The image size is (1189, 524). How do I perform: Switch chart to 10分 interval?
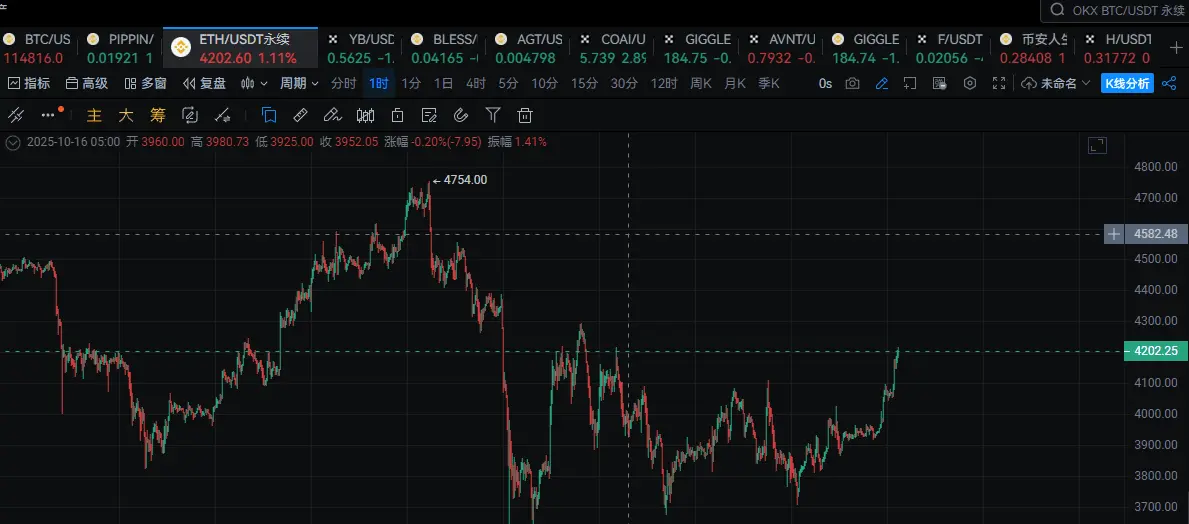click(x=544, y=83)
